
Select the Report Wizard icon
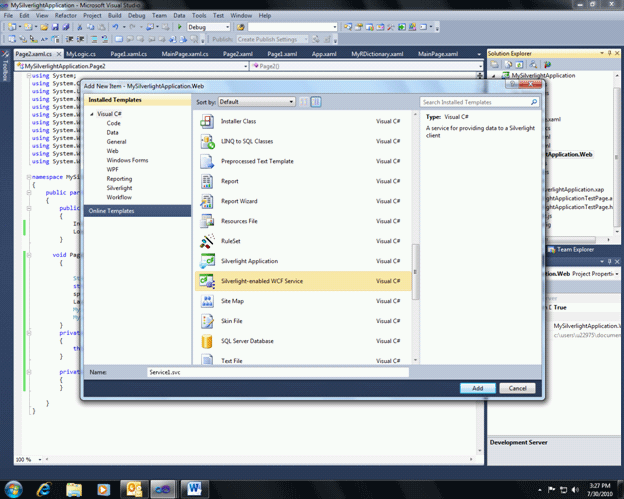tap(207, 201)
